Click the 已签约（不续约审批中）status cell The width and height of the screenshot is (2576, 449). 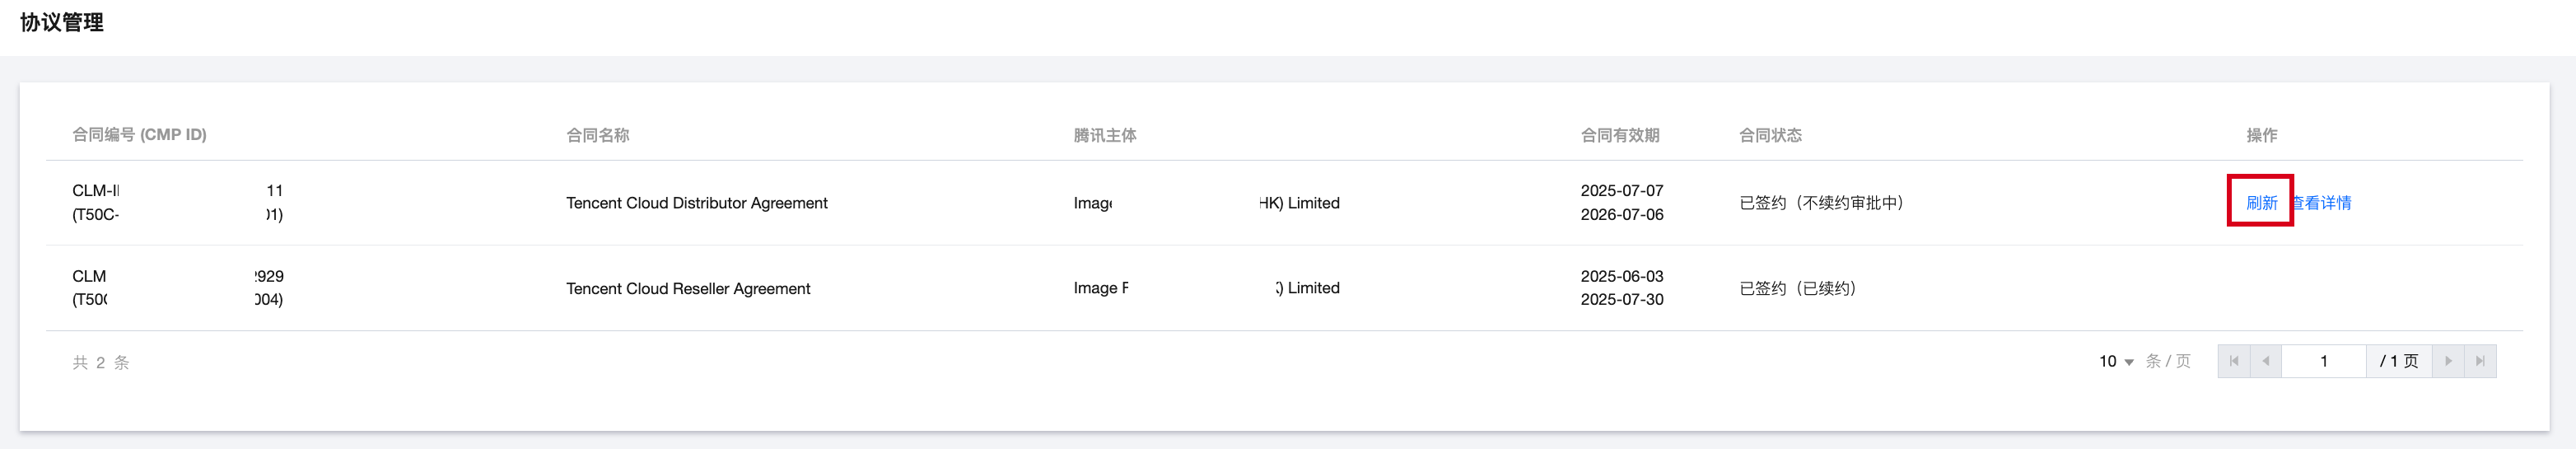[x=1821, y=203]
